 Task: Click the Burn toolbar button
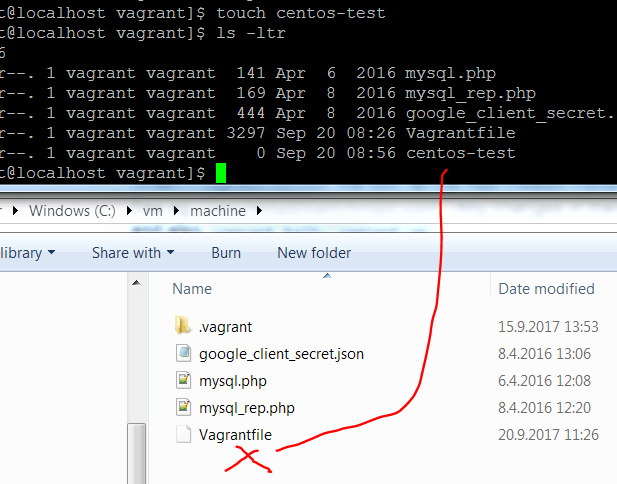(x=226, y=253)
